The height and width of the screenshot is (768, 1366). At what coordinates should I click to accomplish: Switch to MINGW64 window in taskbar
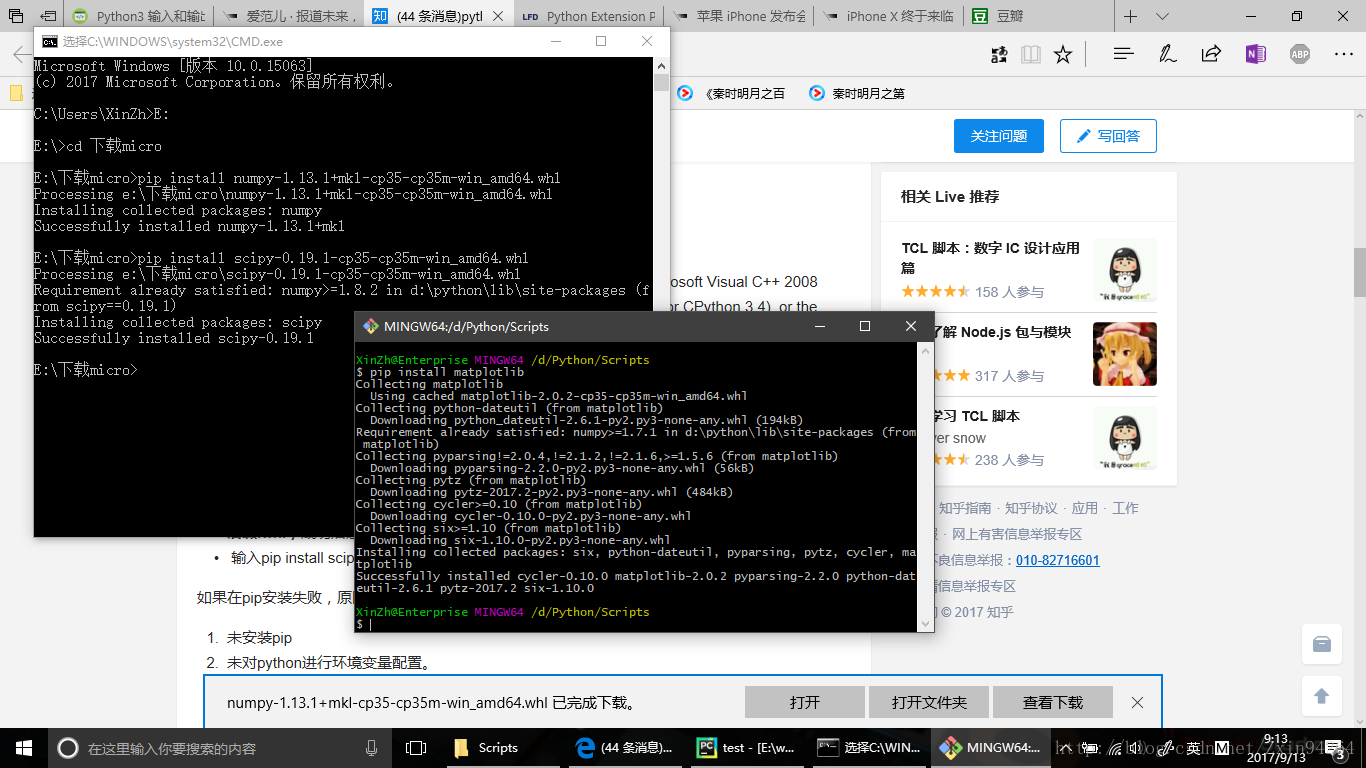pos(992,747)
